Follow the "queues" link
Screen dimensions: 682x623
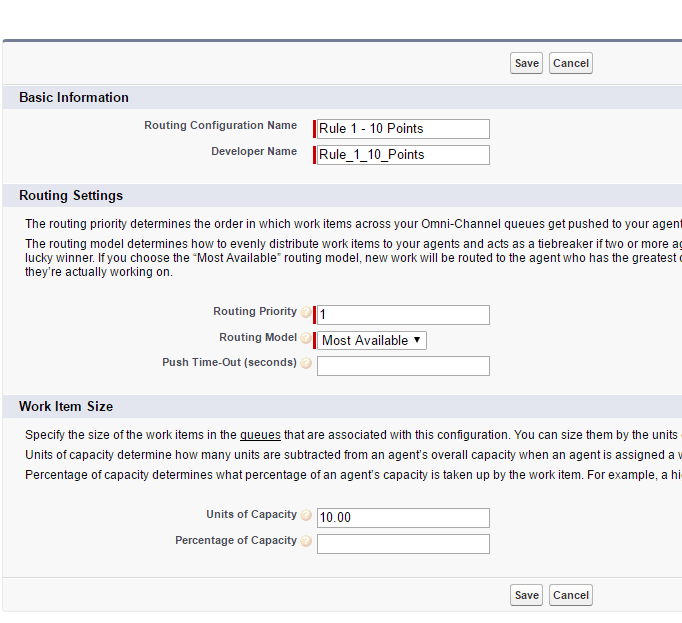coord(260,435)
